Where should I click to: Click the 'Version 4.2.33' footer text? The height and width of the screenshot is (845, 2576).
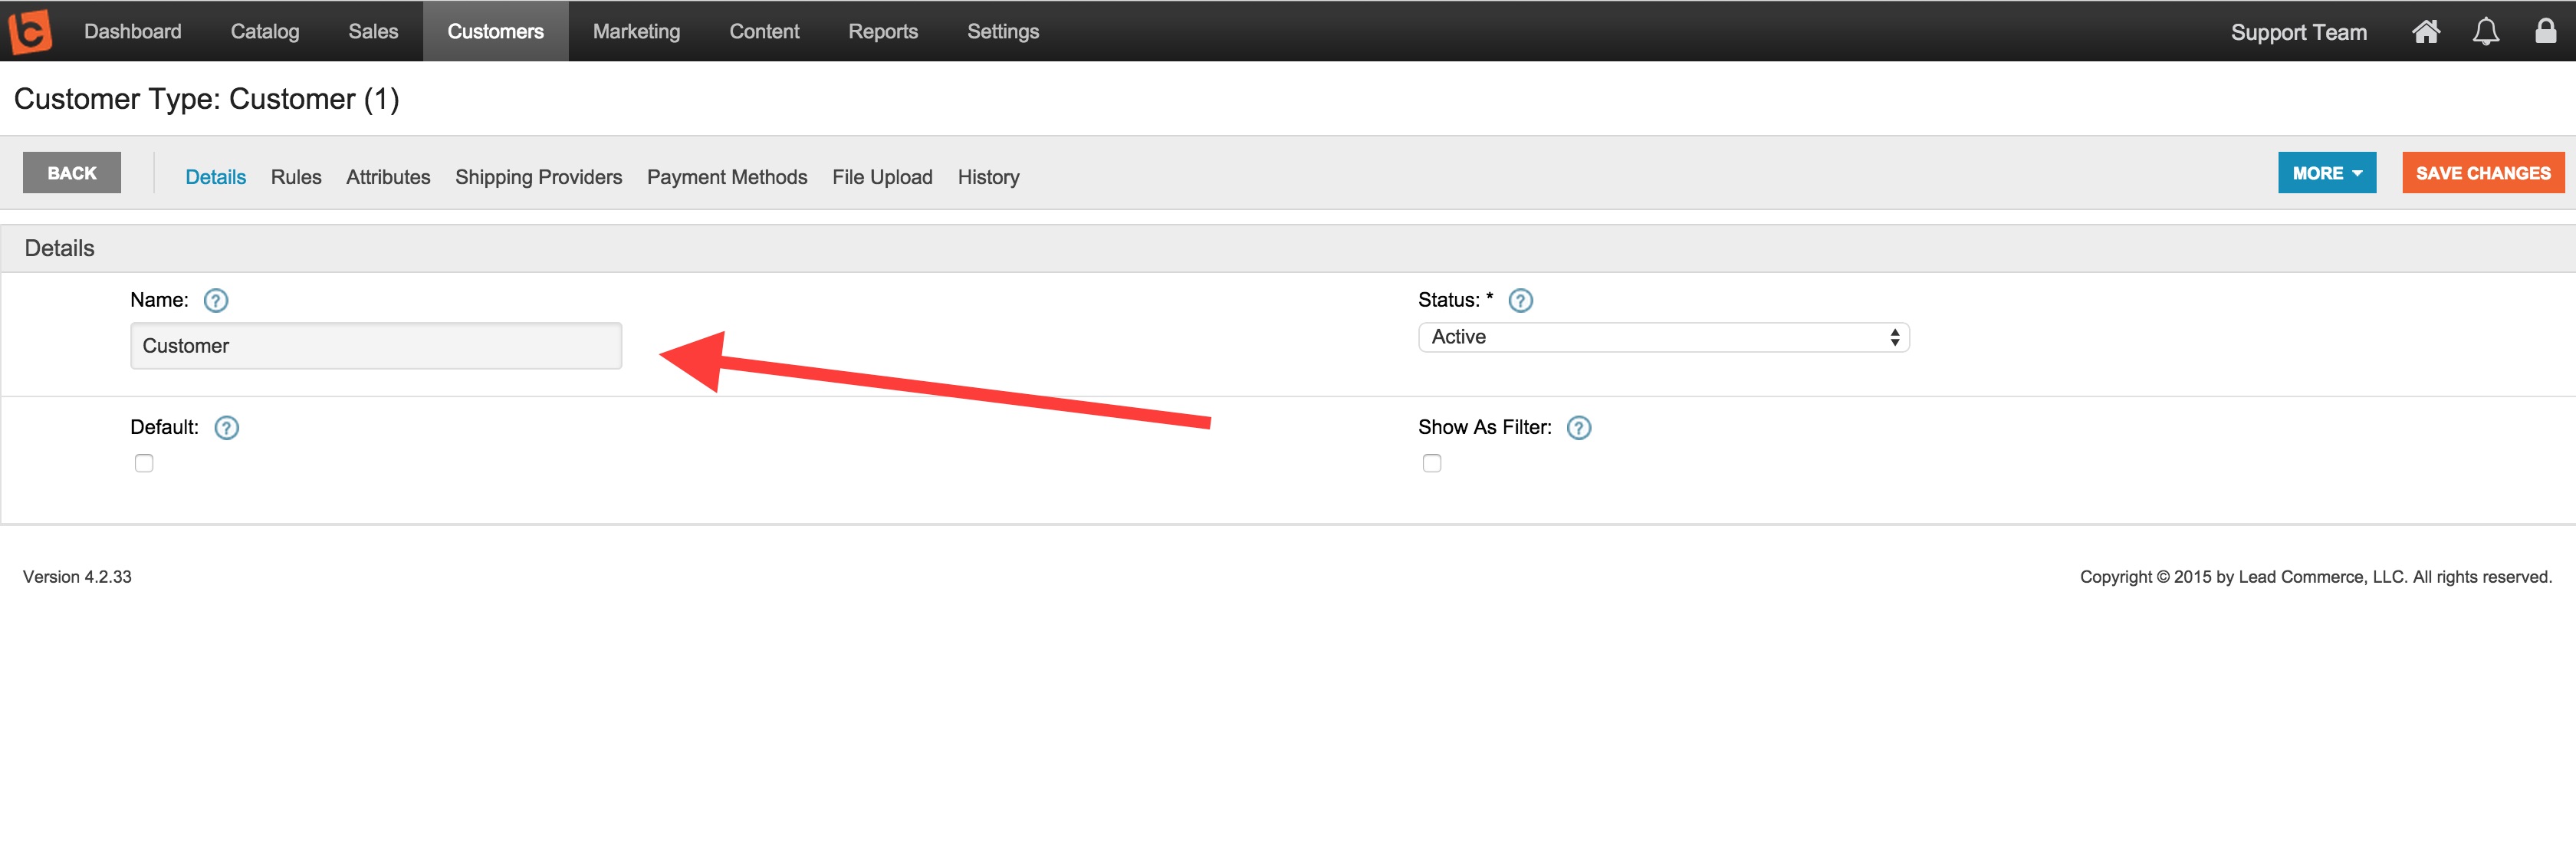point(77,577)
